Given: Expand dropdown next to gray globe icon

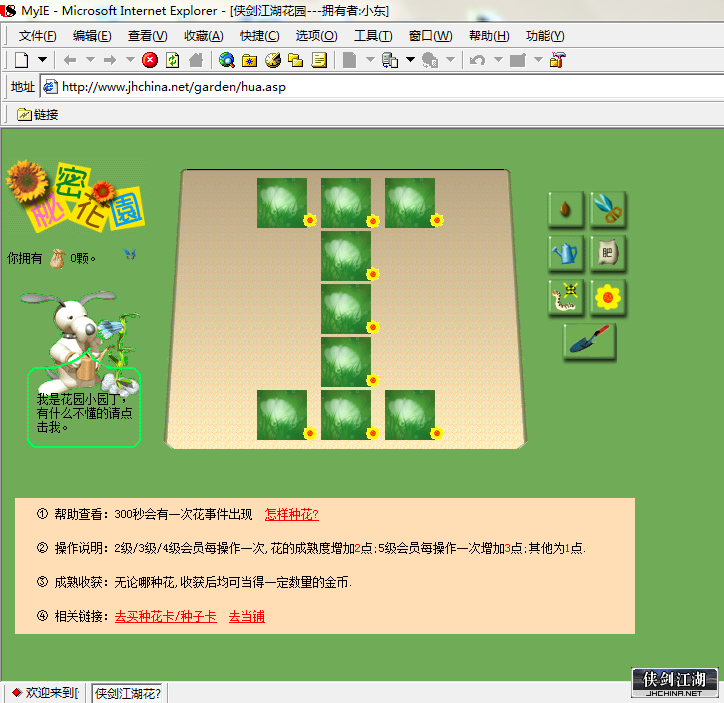Looking at the screenshot, I should [451, 60].
